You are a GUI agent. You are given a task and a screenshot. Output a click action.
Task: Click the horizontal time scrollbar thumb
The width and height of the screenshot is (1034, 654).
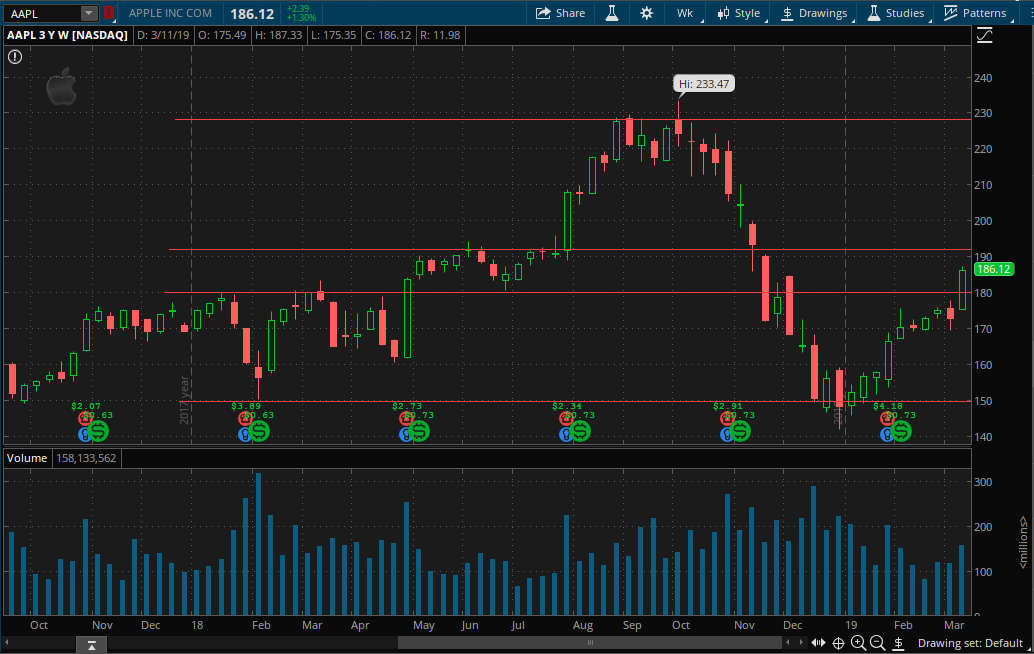(x=590, y=642)
